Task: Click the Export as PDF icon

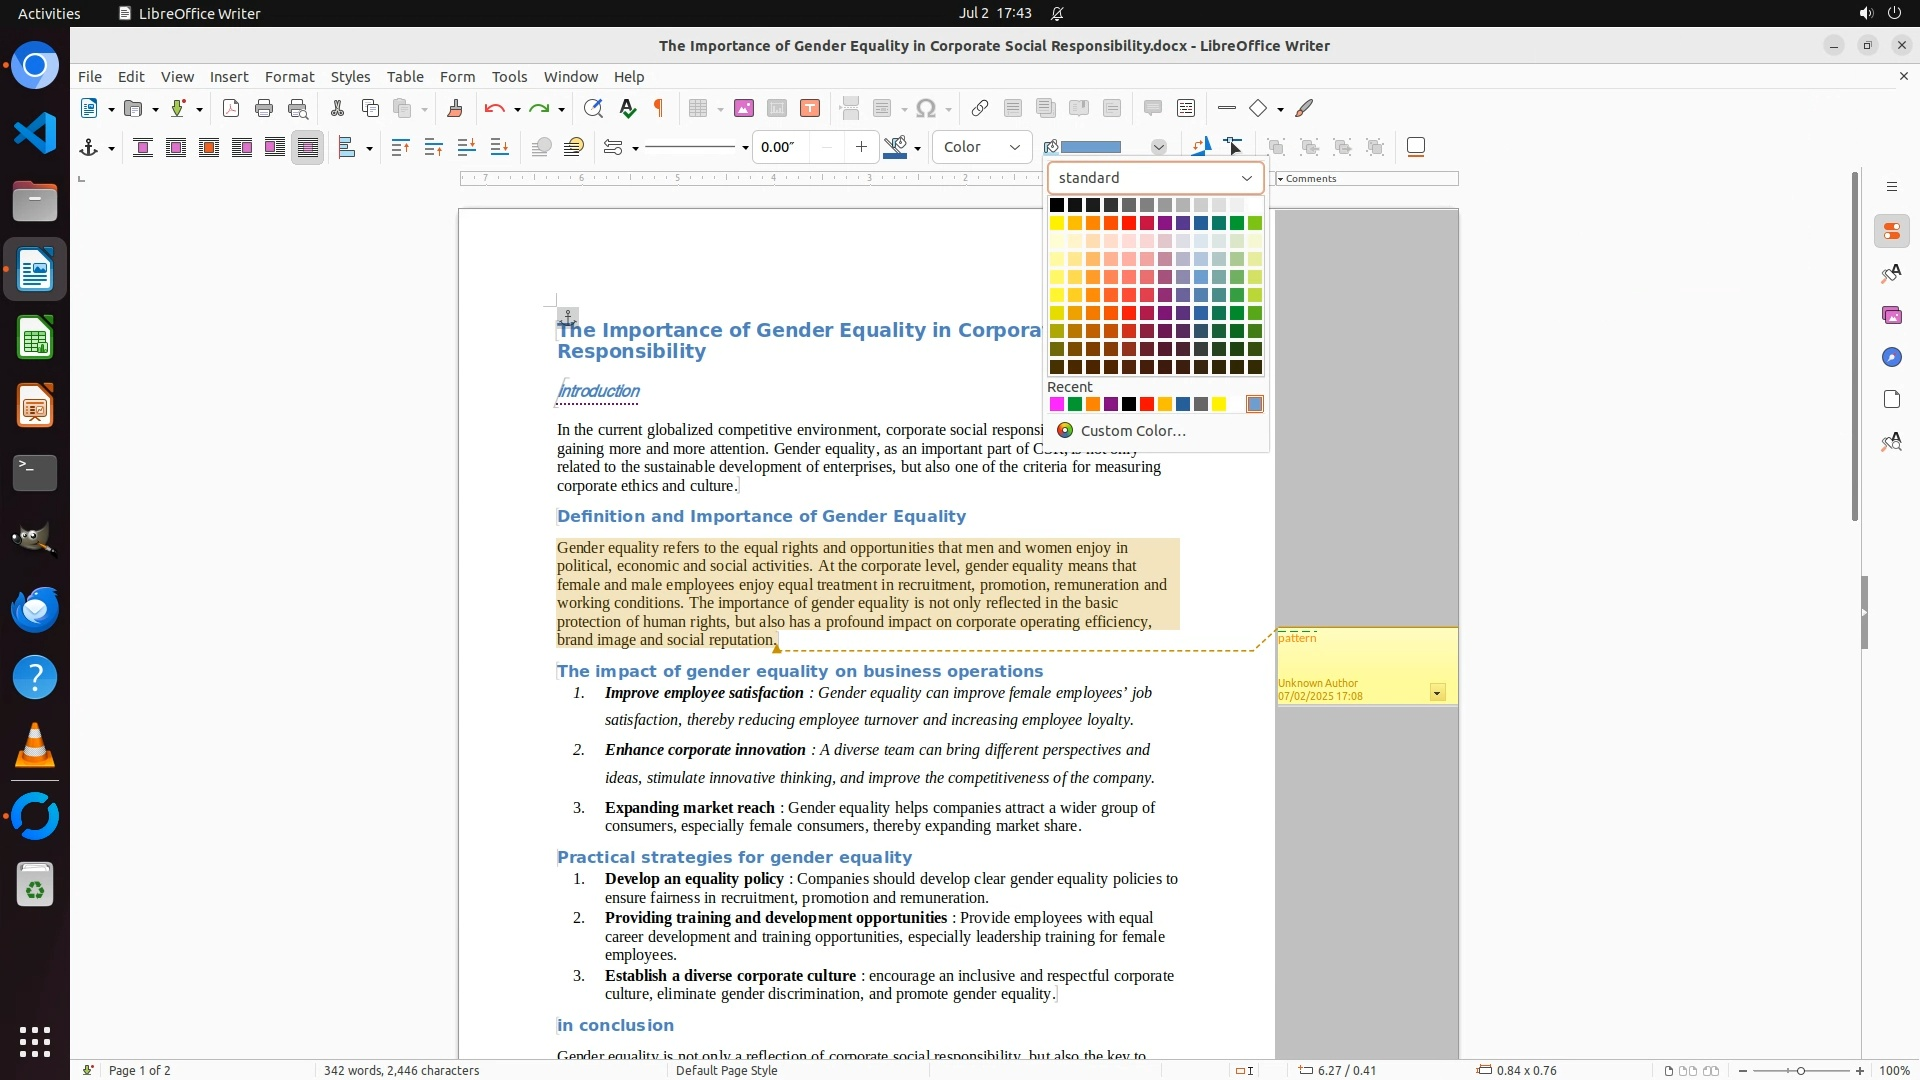Action: pos(231,109)
